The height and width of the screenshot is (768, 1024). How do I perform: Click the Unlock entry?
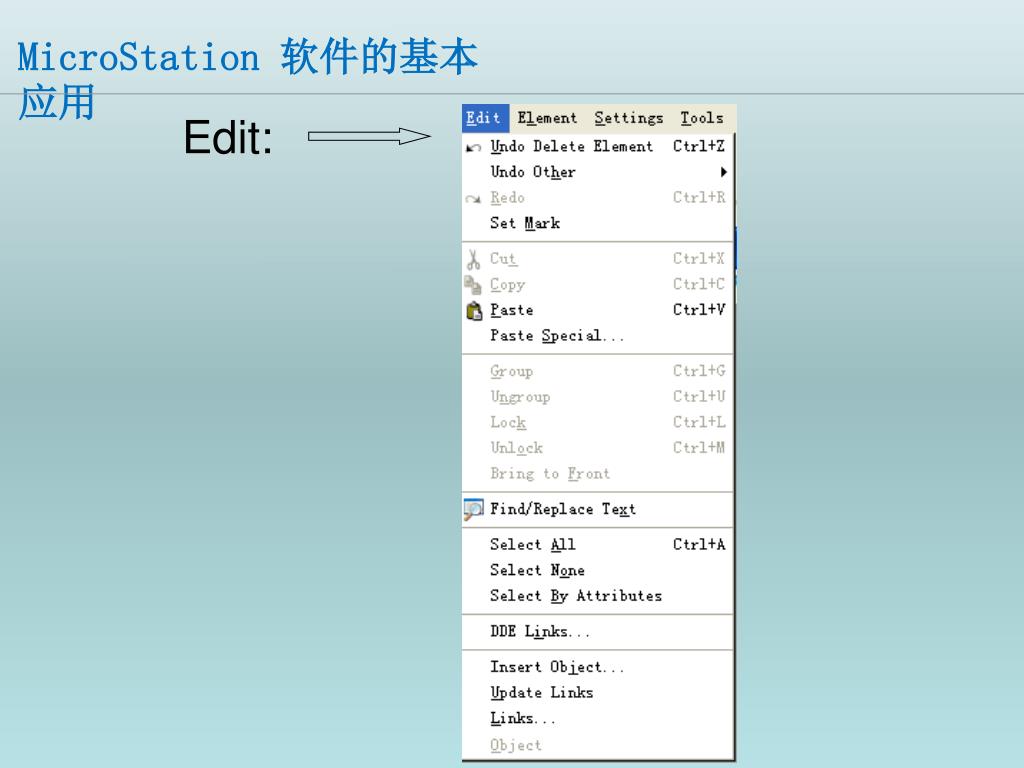point(598,447)
